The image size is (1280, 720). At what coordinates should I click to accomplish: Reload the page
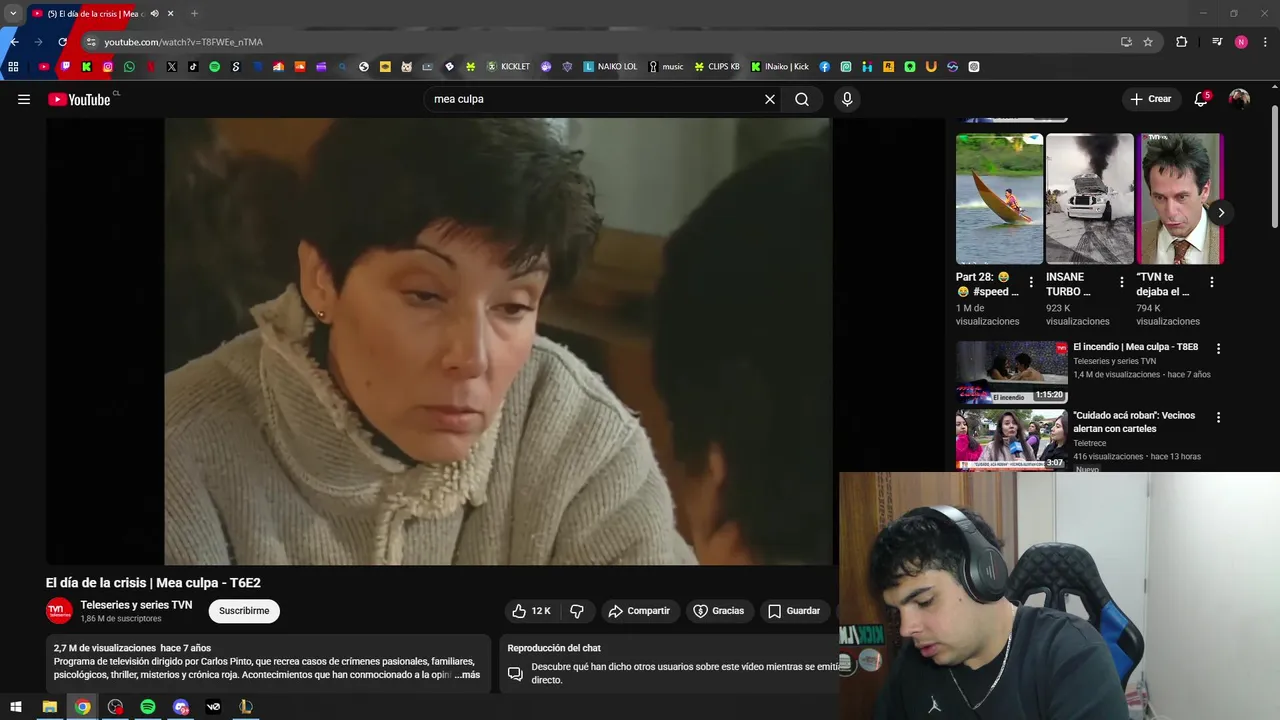pyautogui.click(x=62, y=42)
